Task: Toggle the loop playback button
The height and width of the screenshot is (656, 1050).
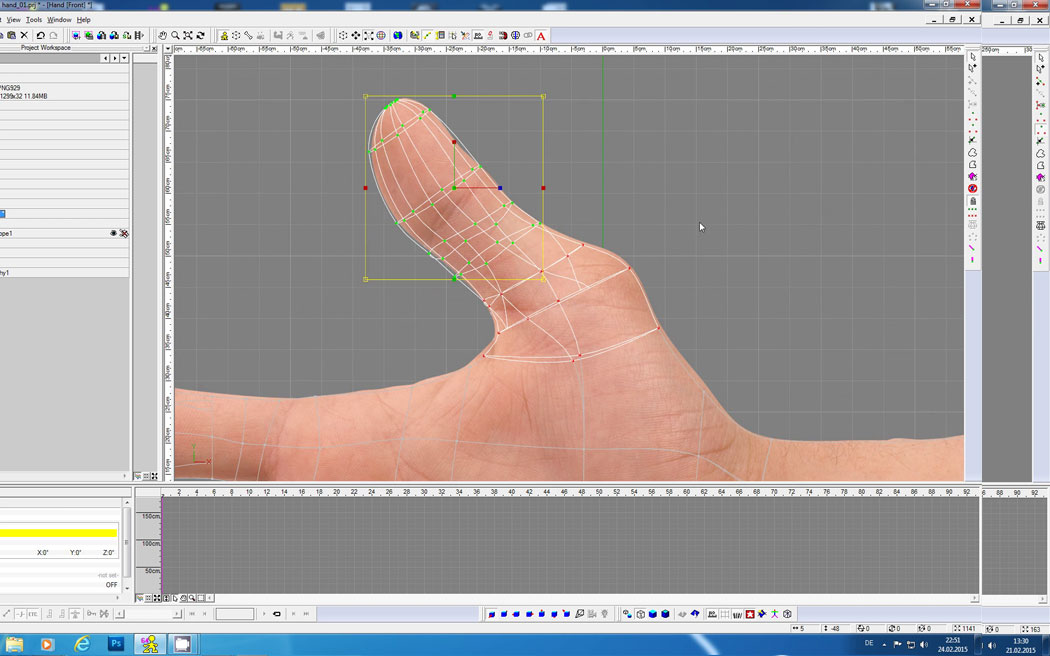Action: click(x=277, y=614)
